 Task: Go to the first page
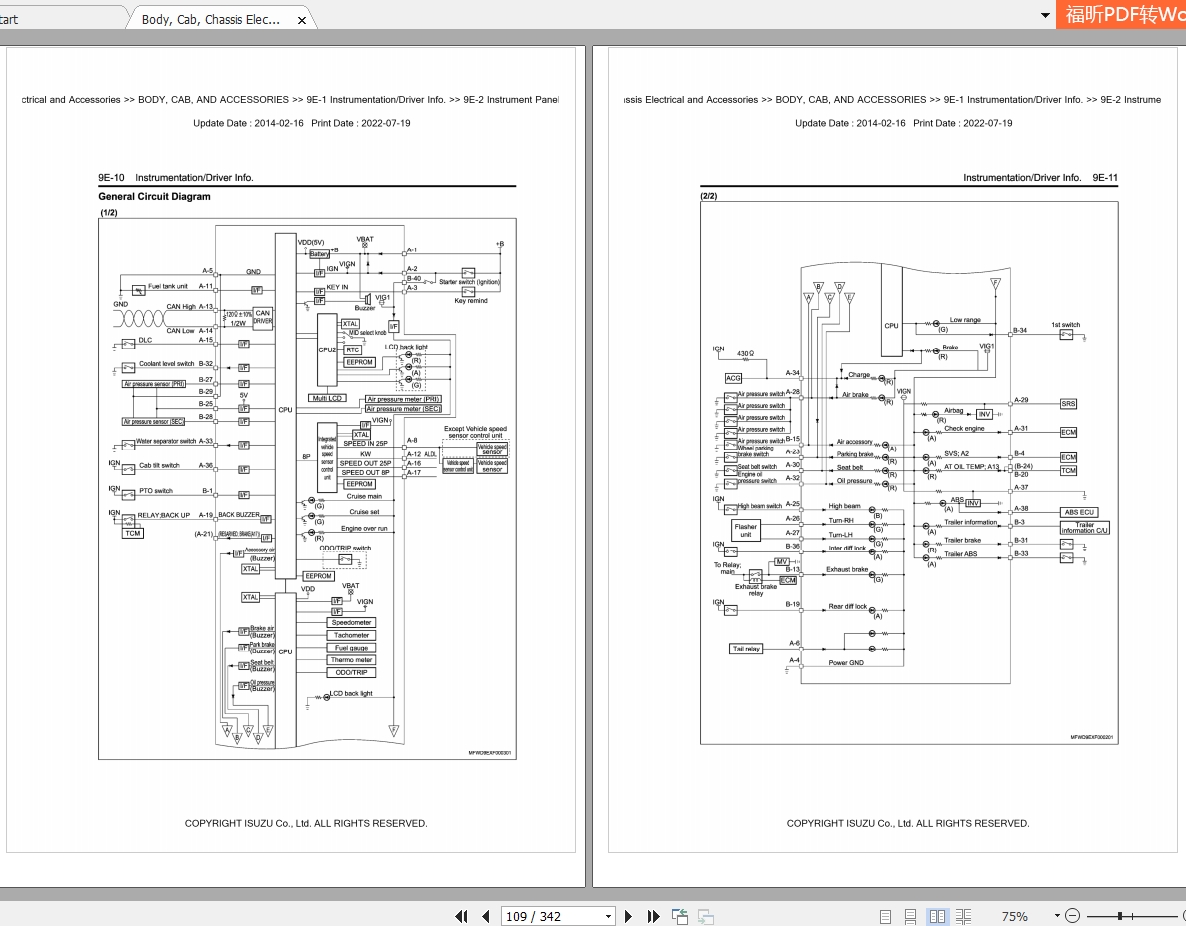(461, 916)
